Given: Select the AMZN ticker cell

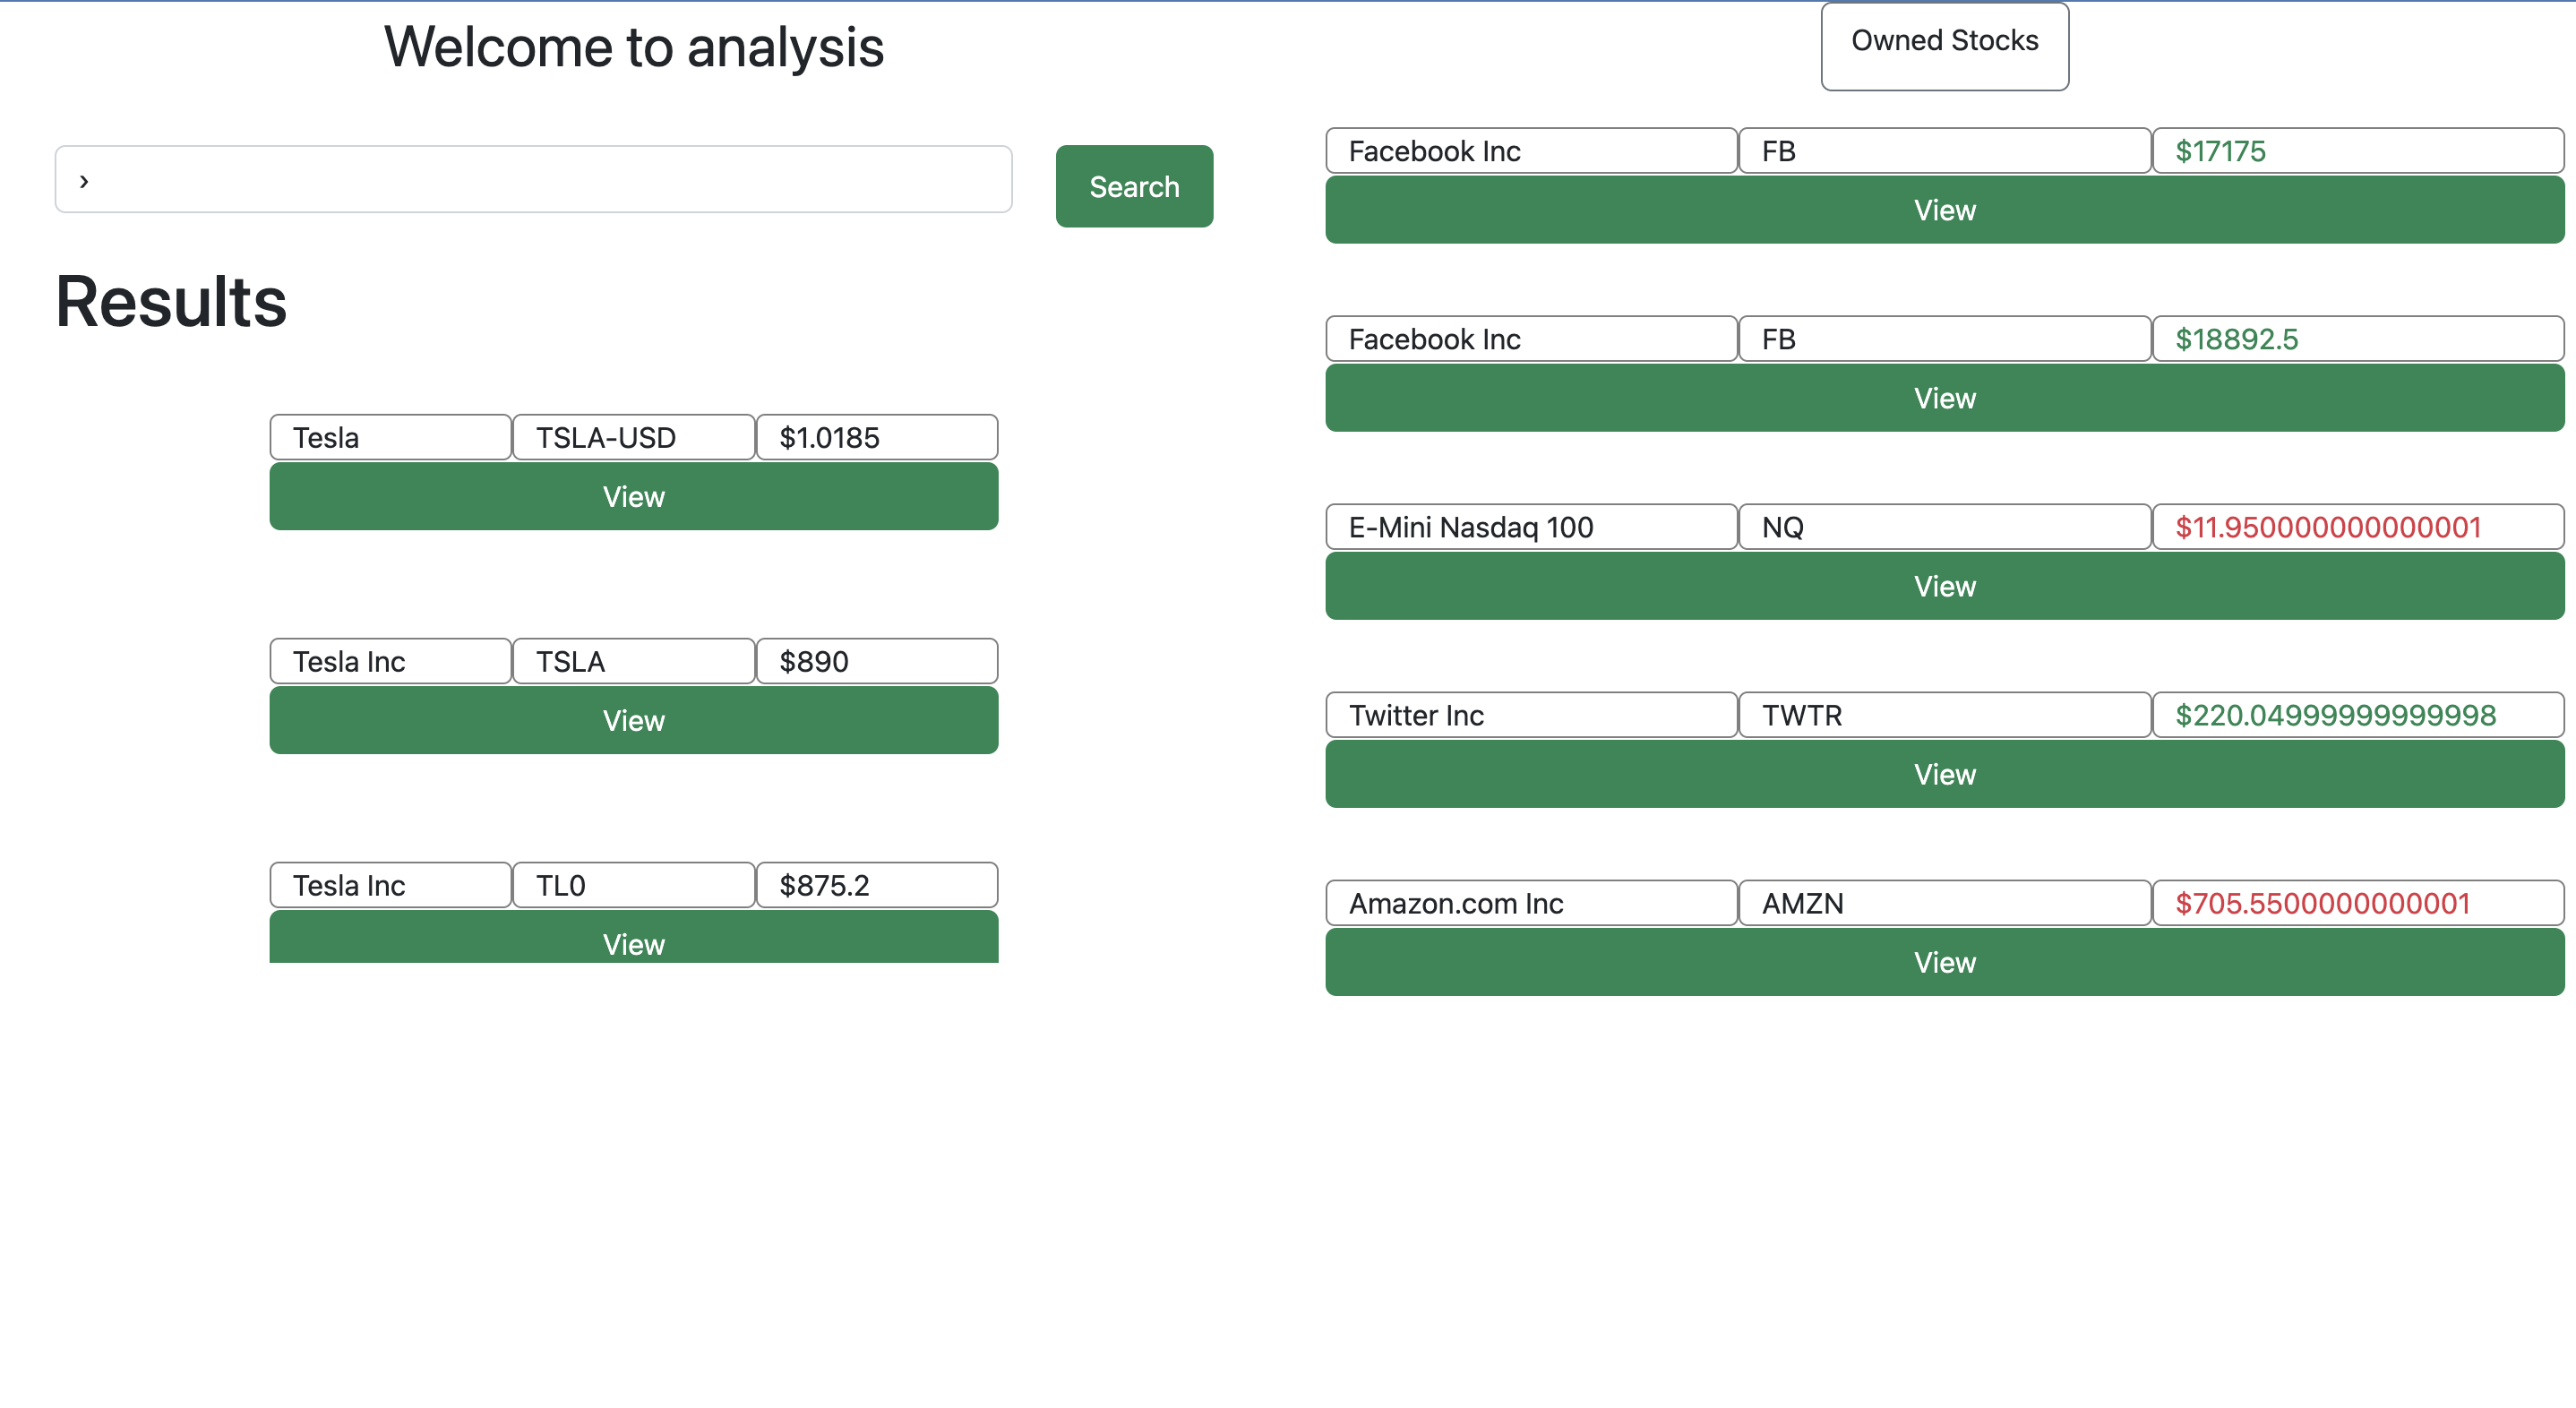Looking at the screenshot, I should coord(1944,904).
